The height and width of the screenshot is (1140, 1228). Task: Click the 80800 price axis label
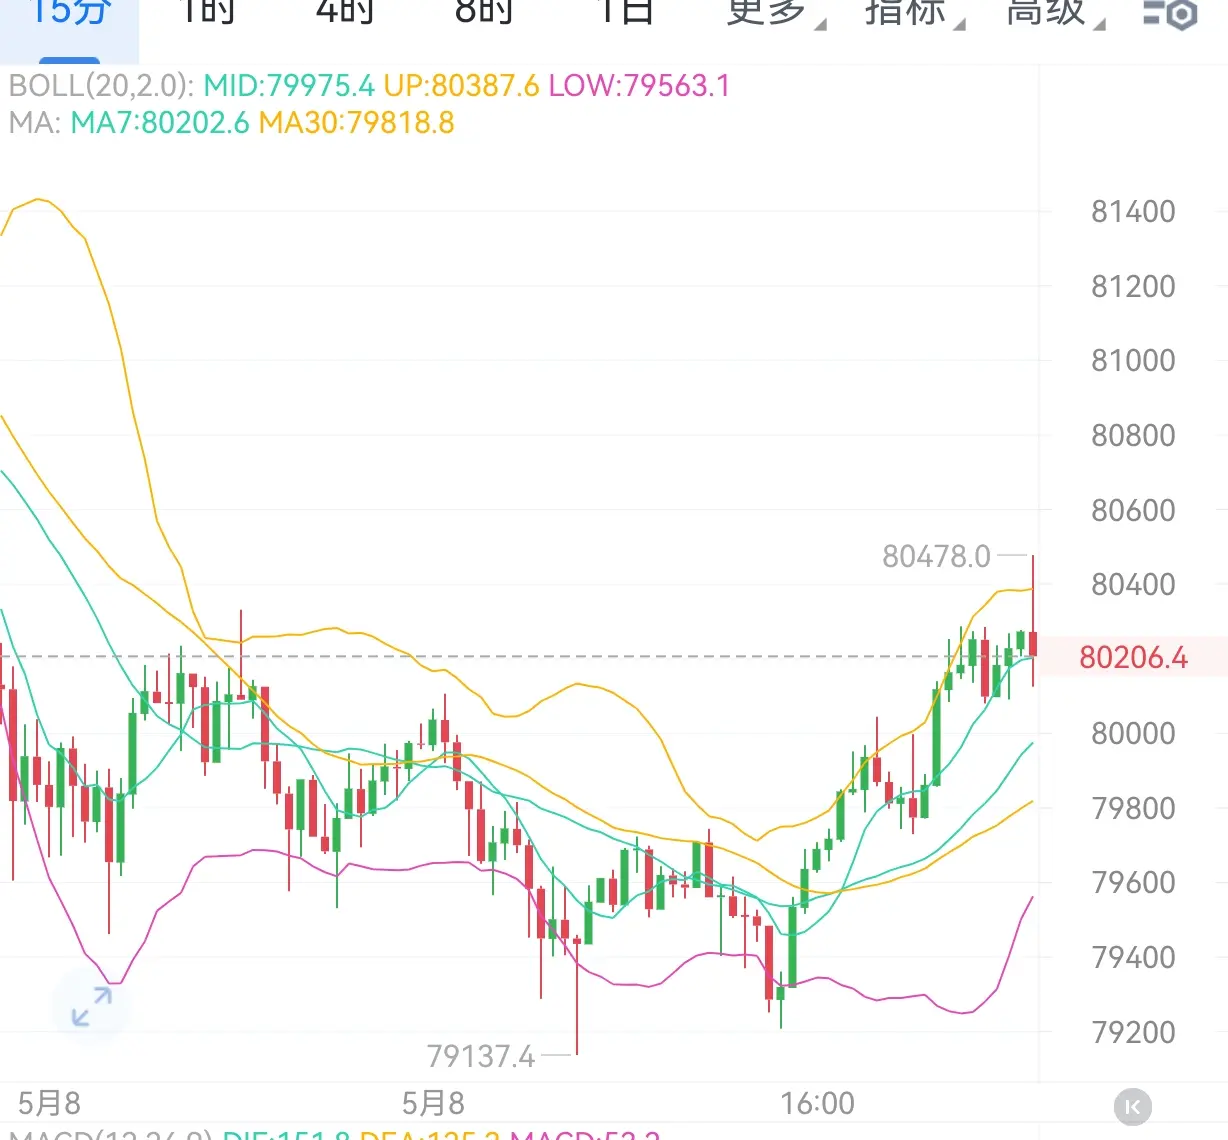[x=1133, y=436]
